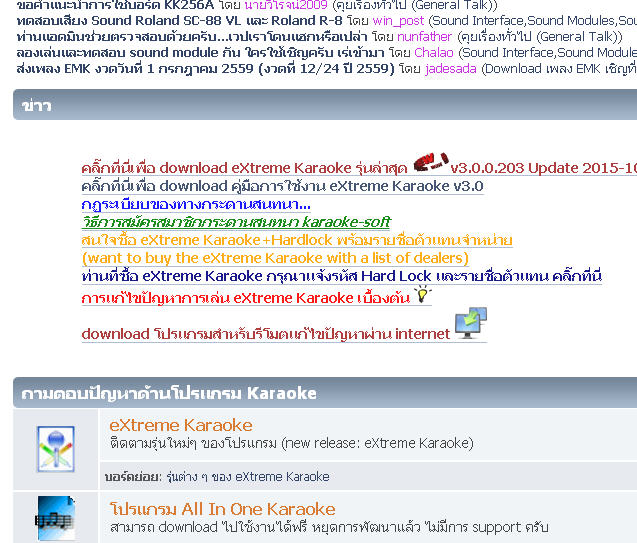Open the Hard Lock code registration link
Screen dimensions: 637x543
[x=341, y=276]
